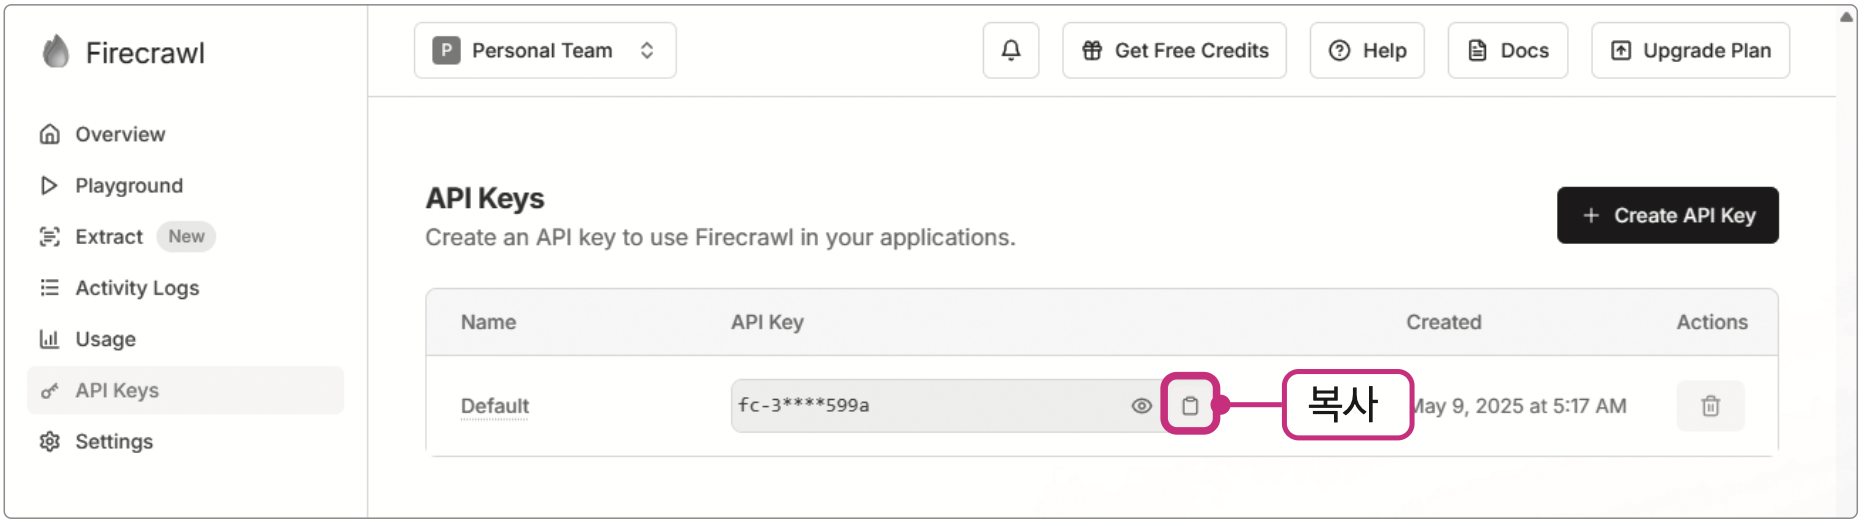Reveal the hidden API key
This screenshot has height=526, width=1864.
[x=1141, y=406]
